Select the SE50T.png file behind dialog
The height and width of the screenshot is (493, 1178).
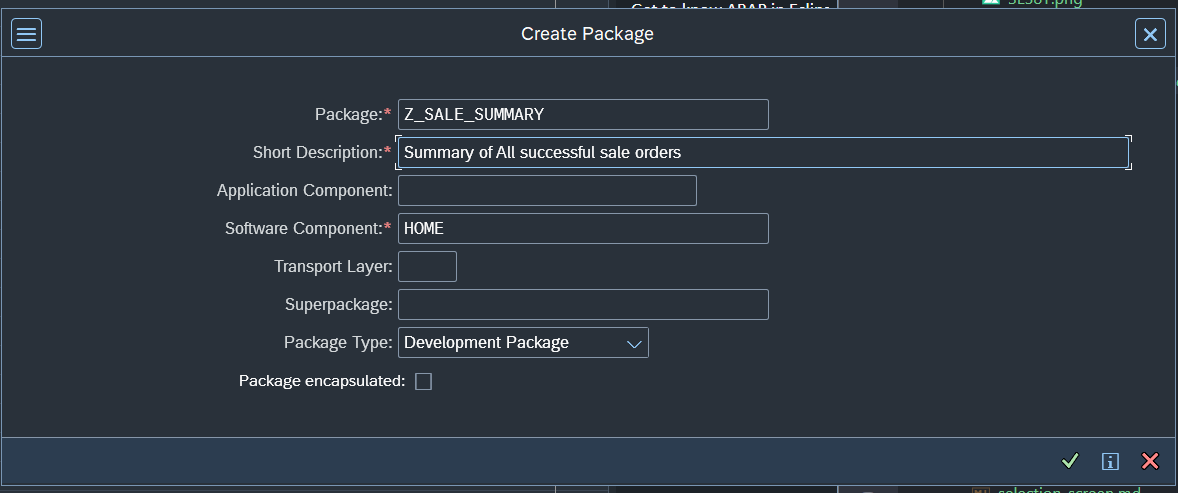point(1044,3)
